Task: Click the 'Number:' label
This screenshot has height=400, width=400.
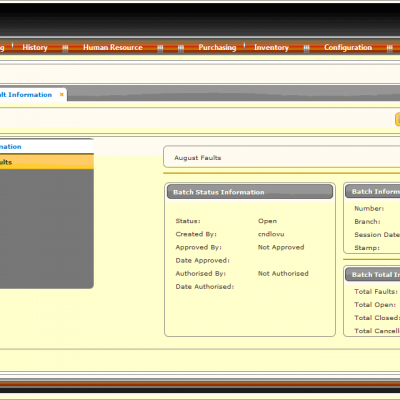Action: point(369,208)
